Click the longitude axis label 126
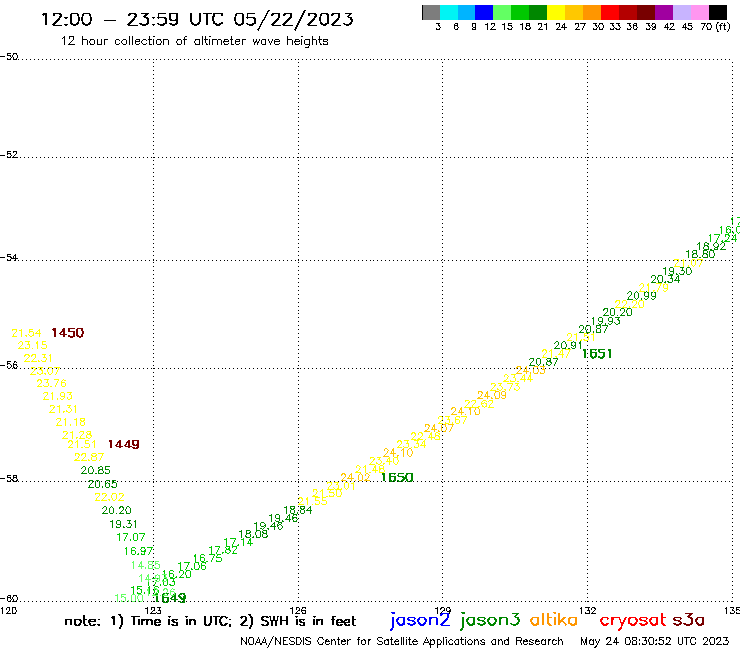This screenshot has width=740, height=650. click(x=298, y=610)
